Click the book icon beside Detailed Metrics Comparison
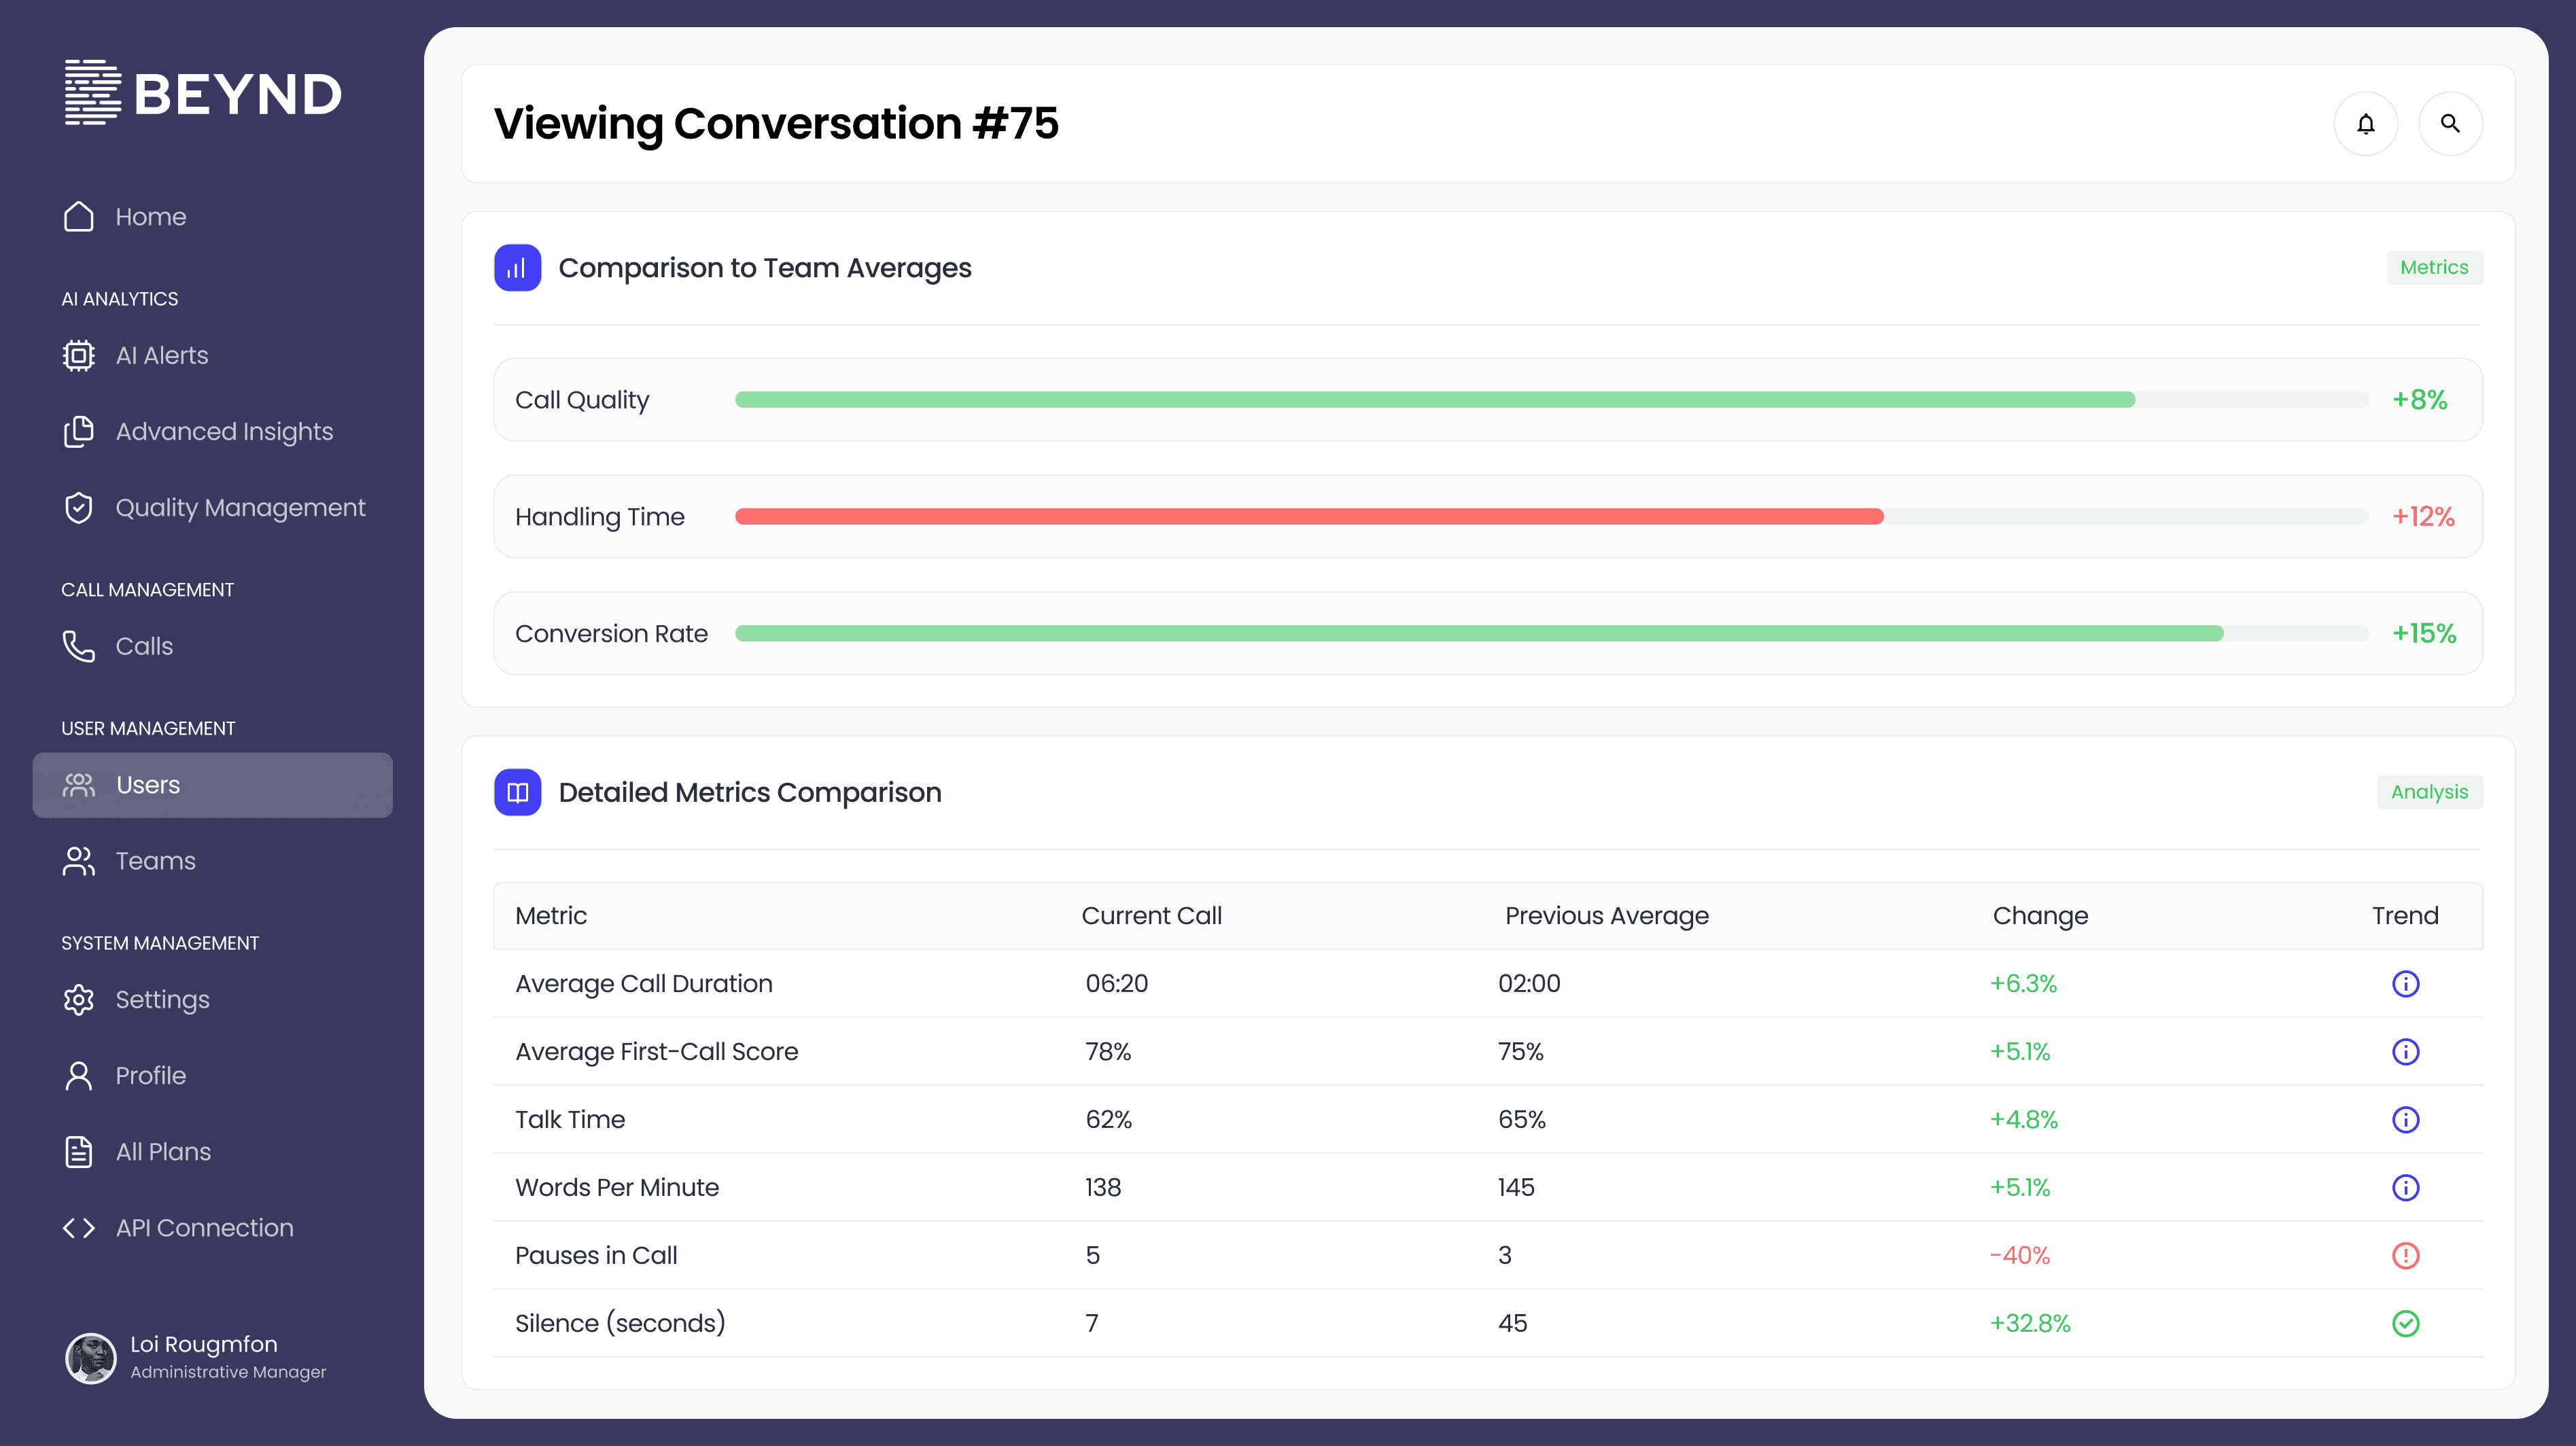The height and width of the screenshot is (1446, 2576). click(x=517, y=792)
